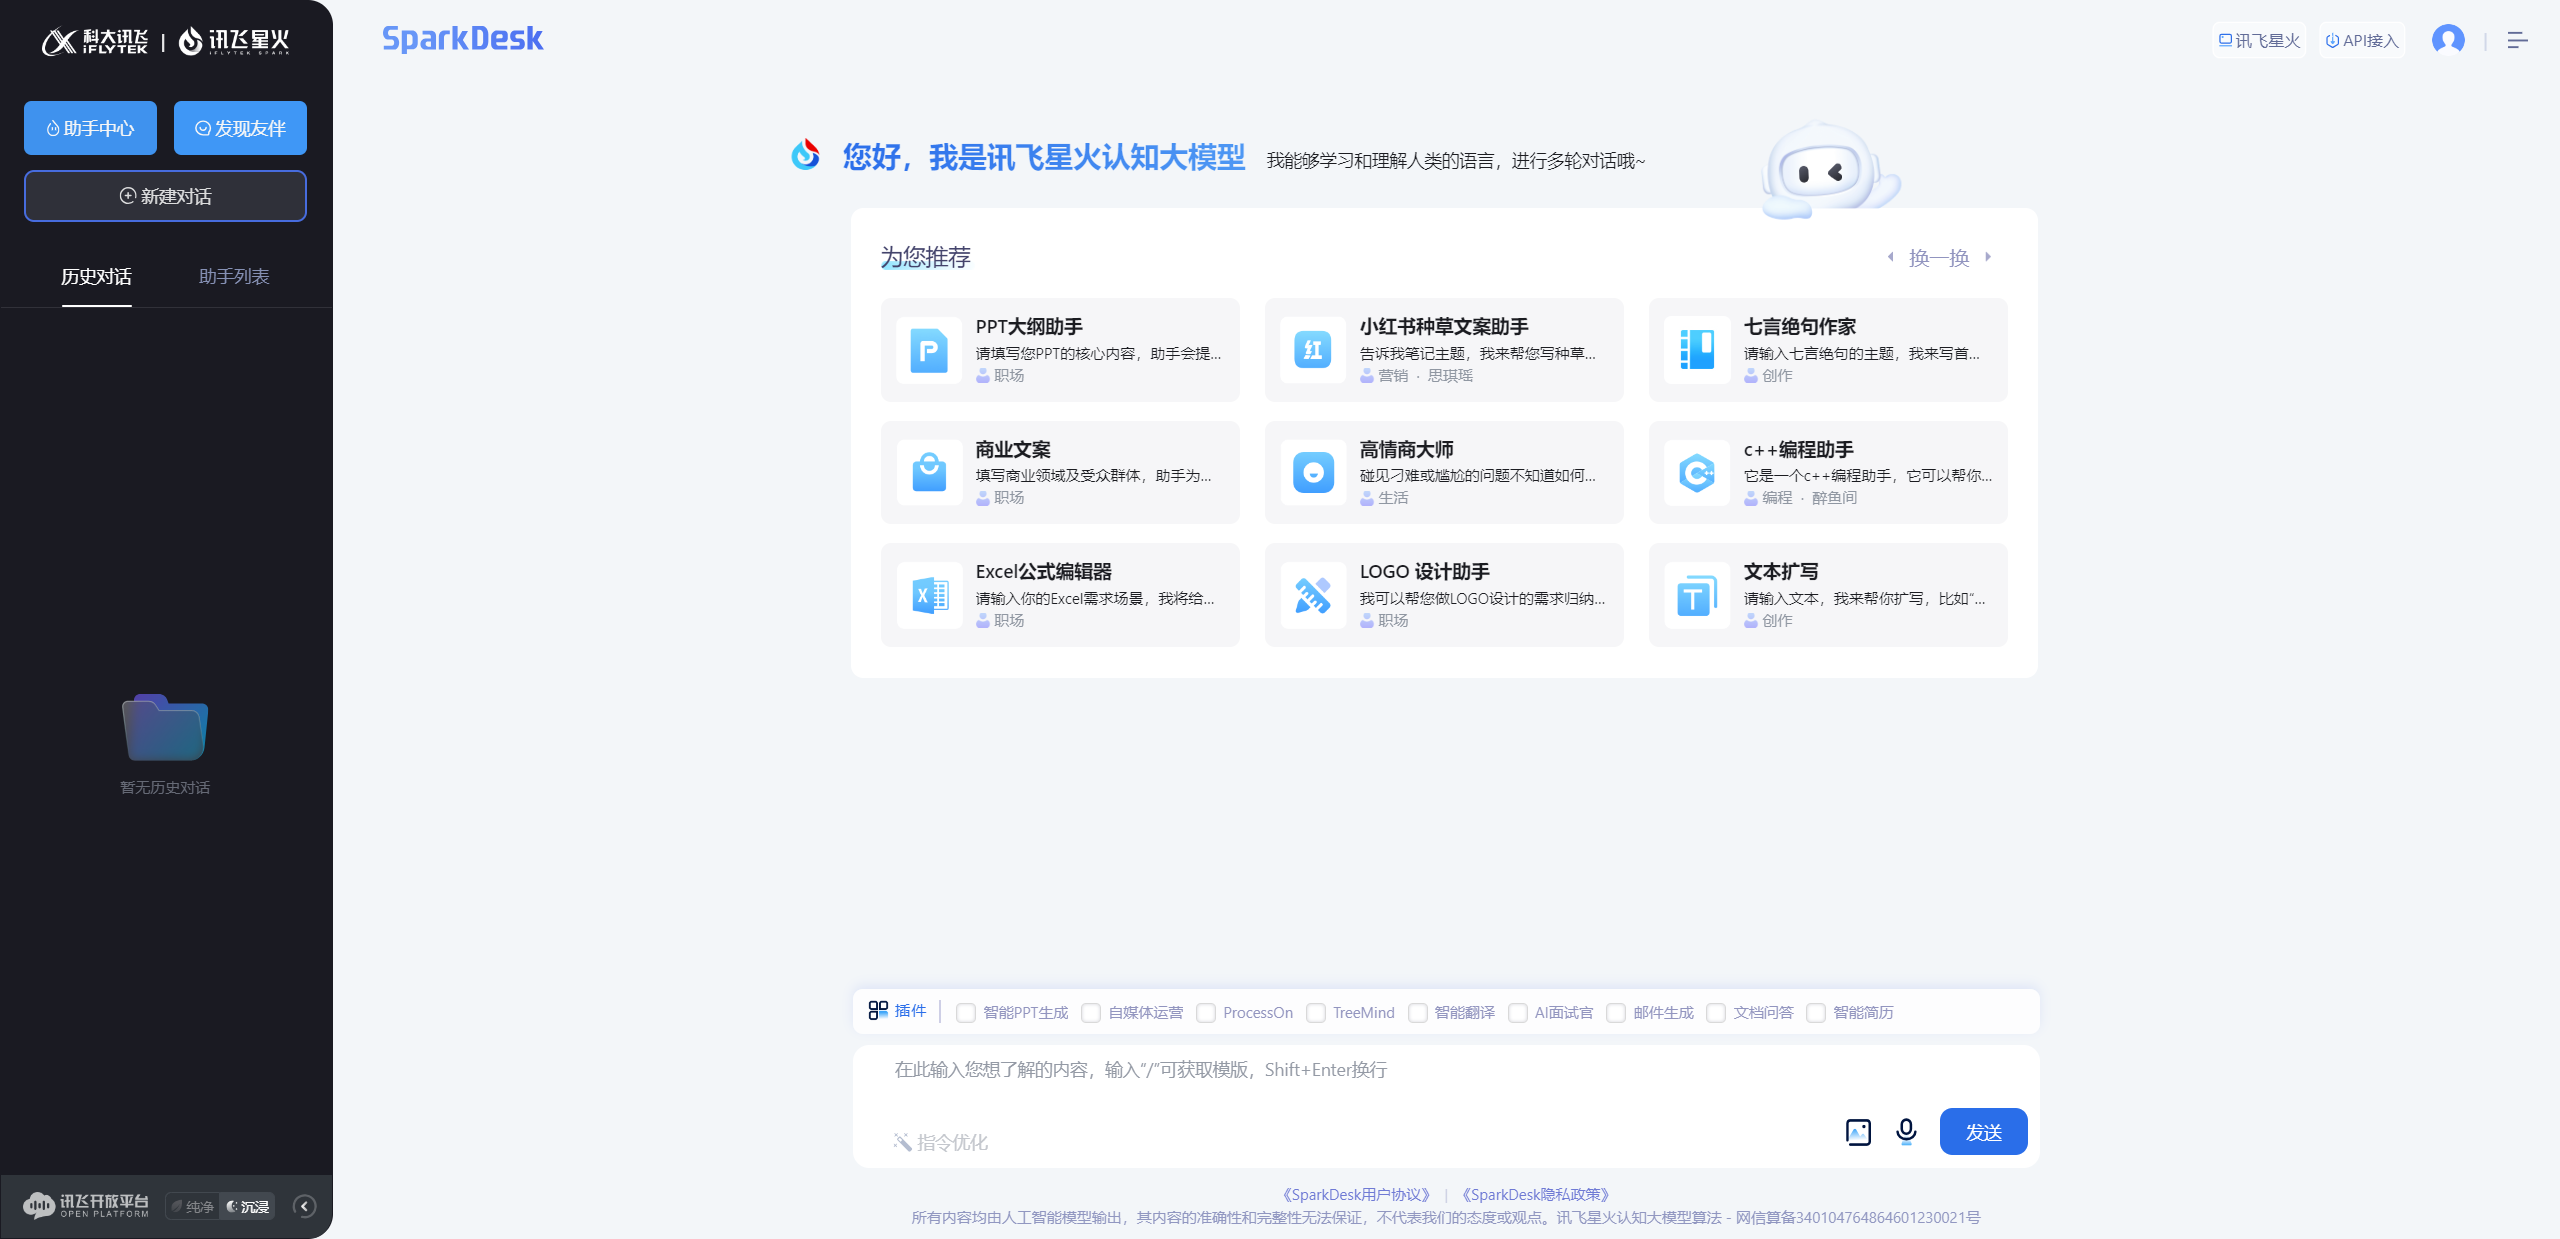Viewport: 2560px width, 1239px height.
Task: Open the SparkDesk隐私政策 link
Action: coord(1535,1194)
